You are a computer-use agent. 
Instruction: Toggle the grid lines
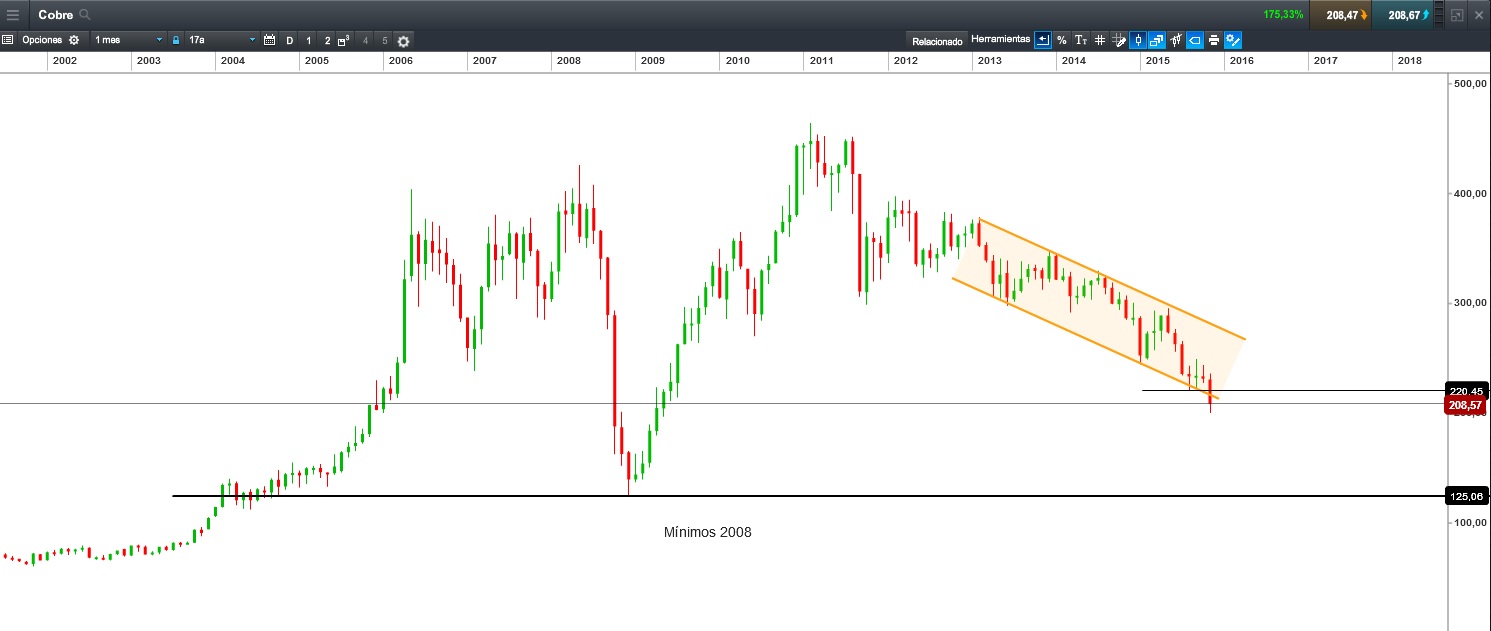click(x=1100, y=40)
